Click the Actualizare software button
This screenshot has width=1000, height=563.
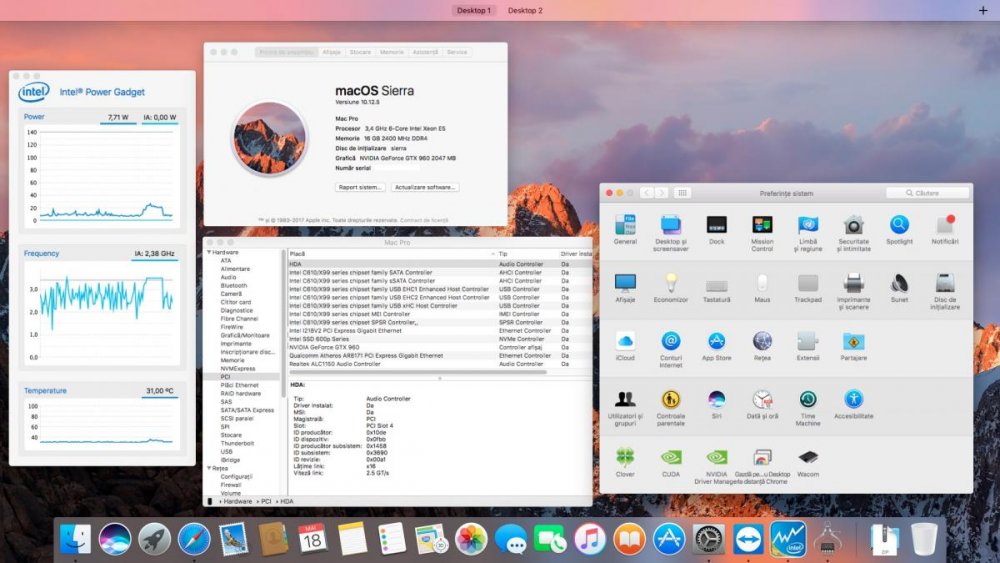[425, 187]
